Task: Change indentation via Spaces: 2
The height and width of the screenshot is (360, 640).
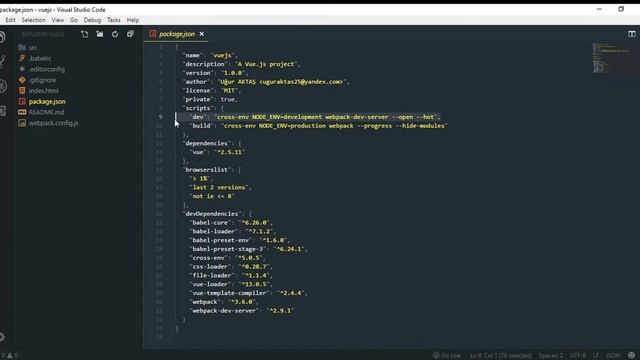Action: 551,356
